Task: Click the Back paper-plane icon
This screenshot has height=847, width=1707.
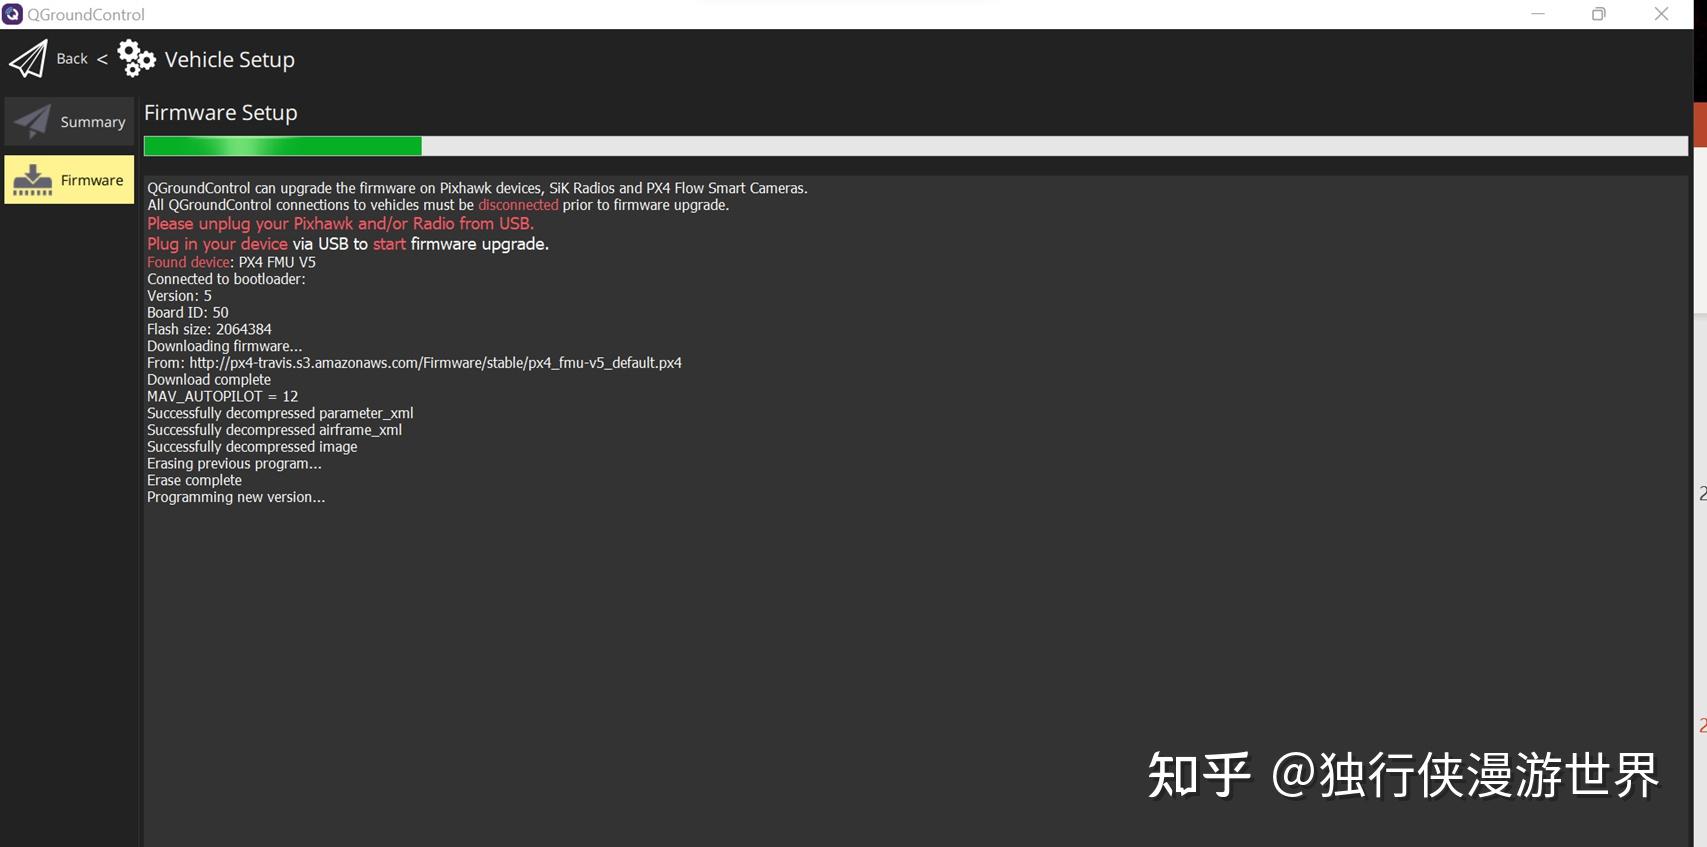Action: 28,59
